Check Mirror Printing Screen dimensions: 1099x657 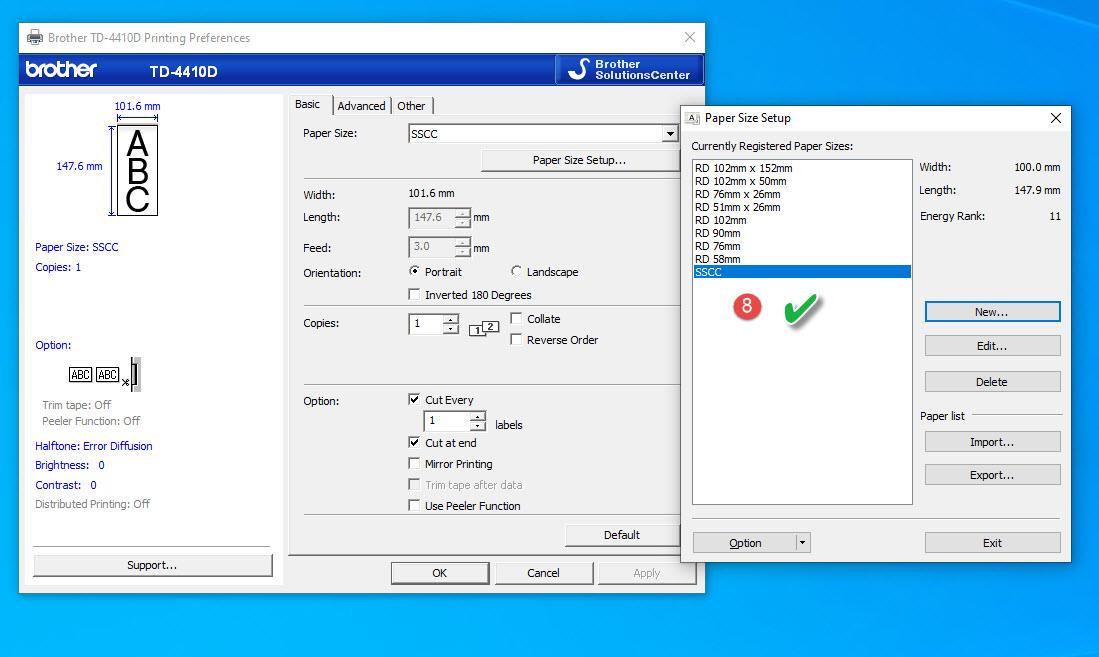tap(415, 463)
